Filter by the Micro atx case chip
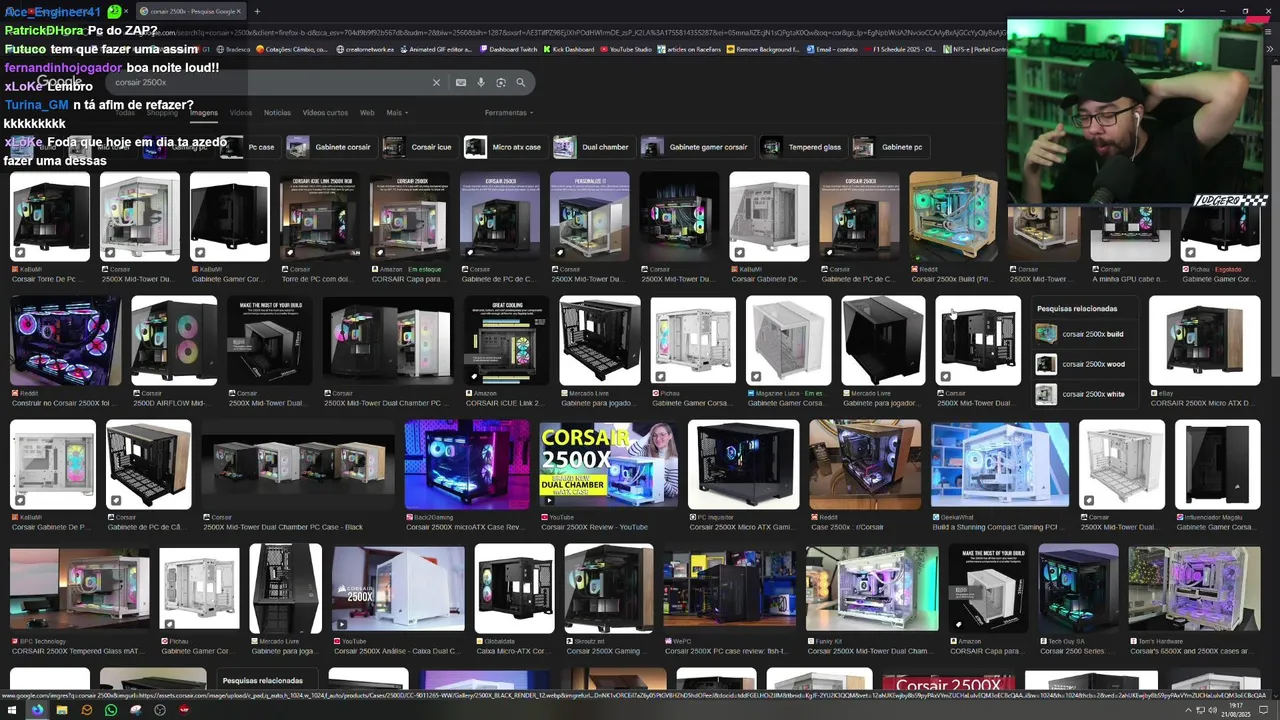1280x720 pixels. click(505, 147)
